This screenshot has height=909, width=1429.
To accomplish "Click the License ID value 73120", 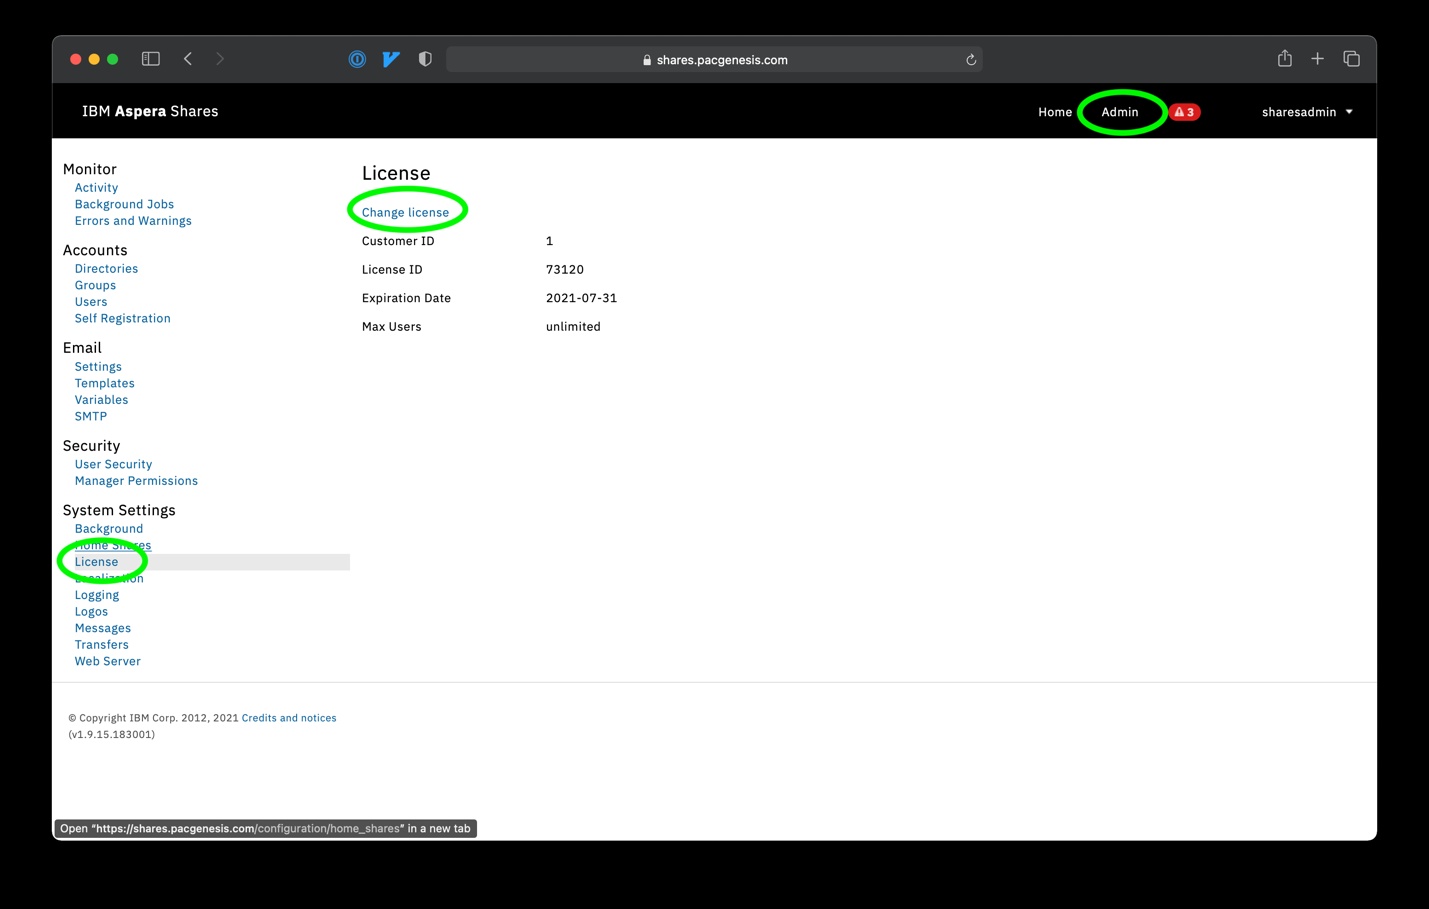I will click(x=565, y=270).
